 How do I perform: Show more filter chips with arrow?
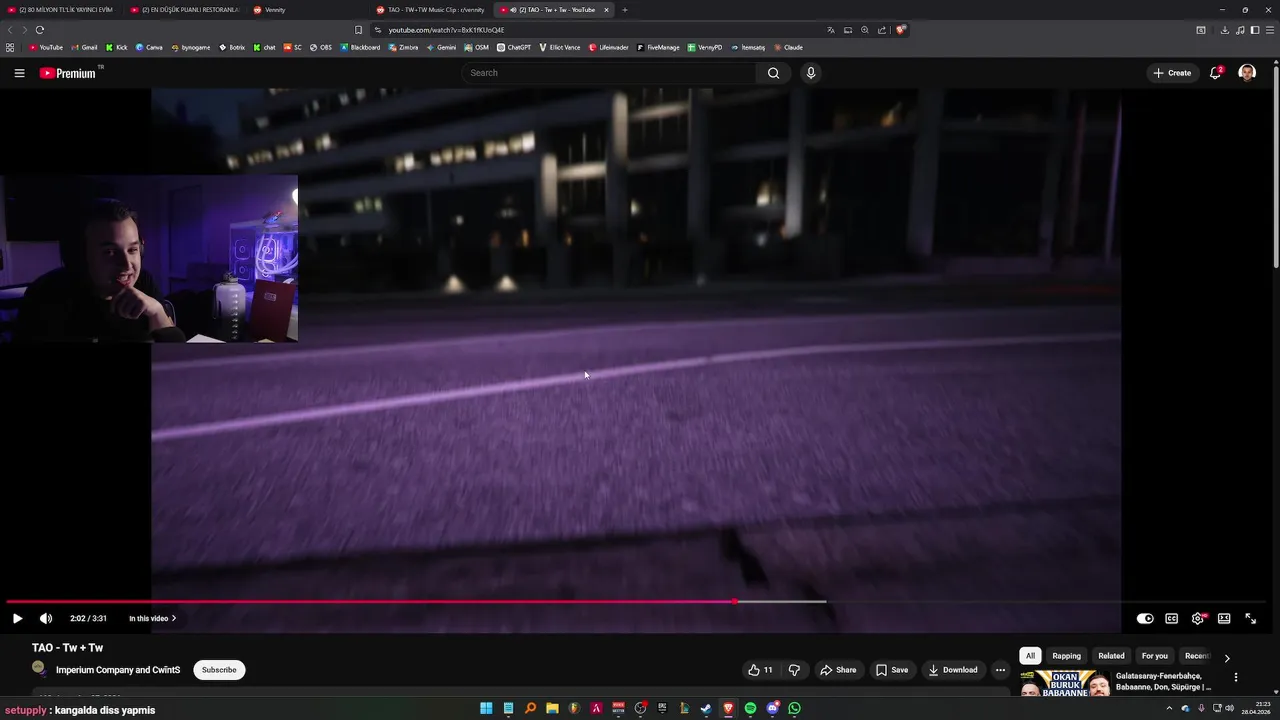[x=1227, y=657]
